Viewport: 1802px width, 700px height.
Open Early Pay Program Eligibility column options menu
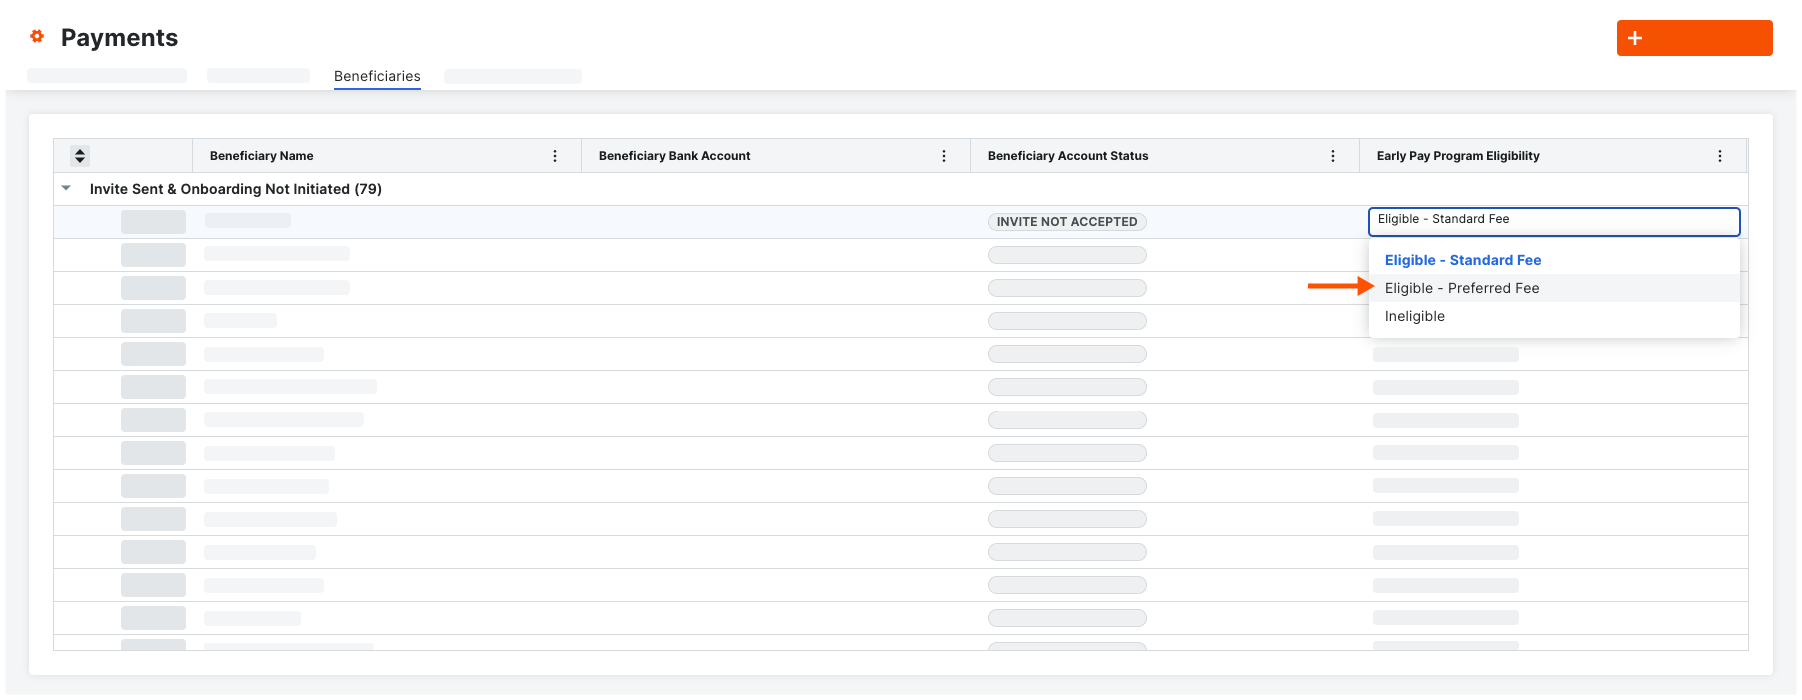(x=1720, y=156)
